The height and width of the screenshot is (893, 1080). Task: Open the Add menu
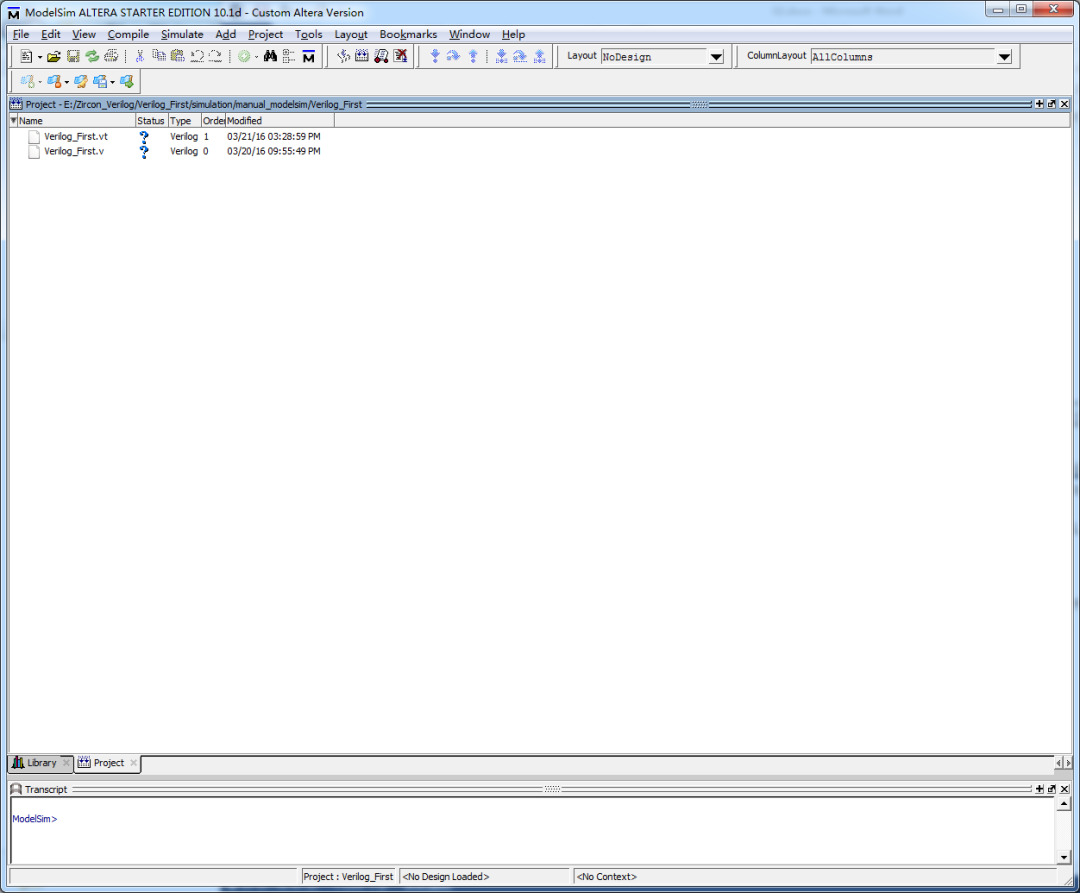point(225,34)
